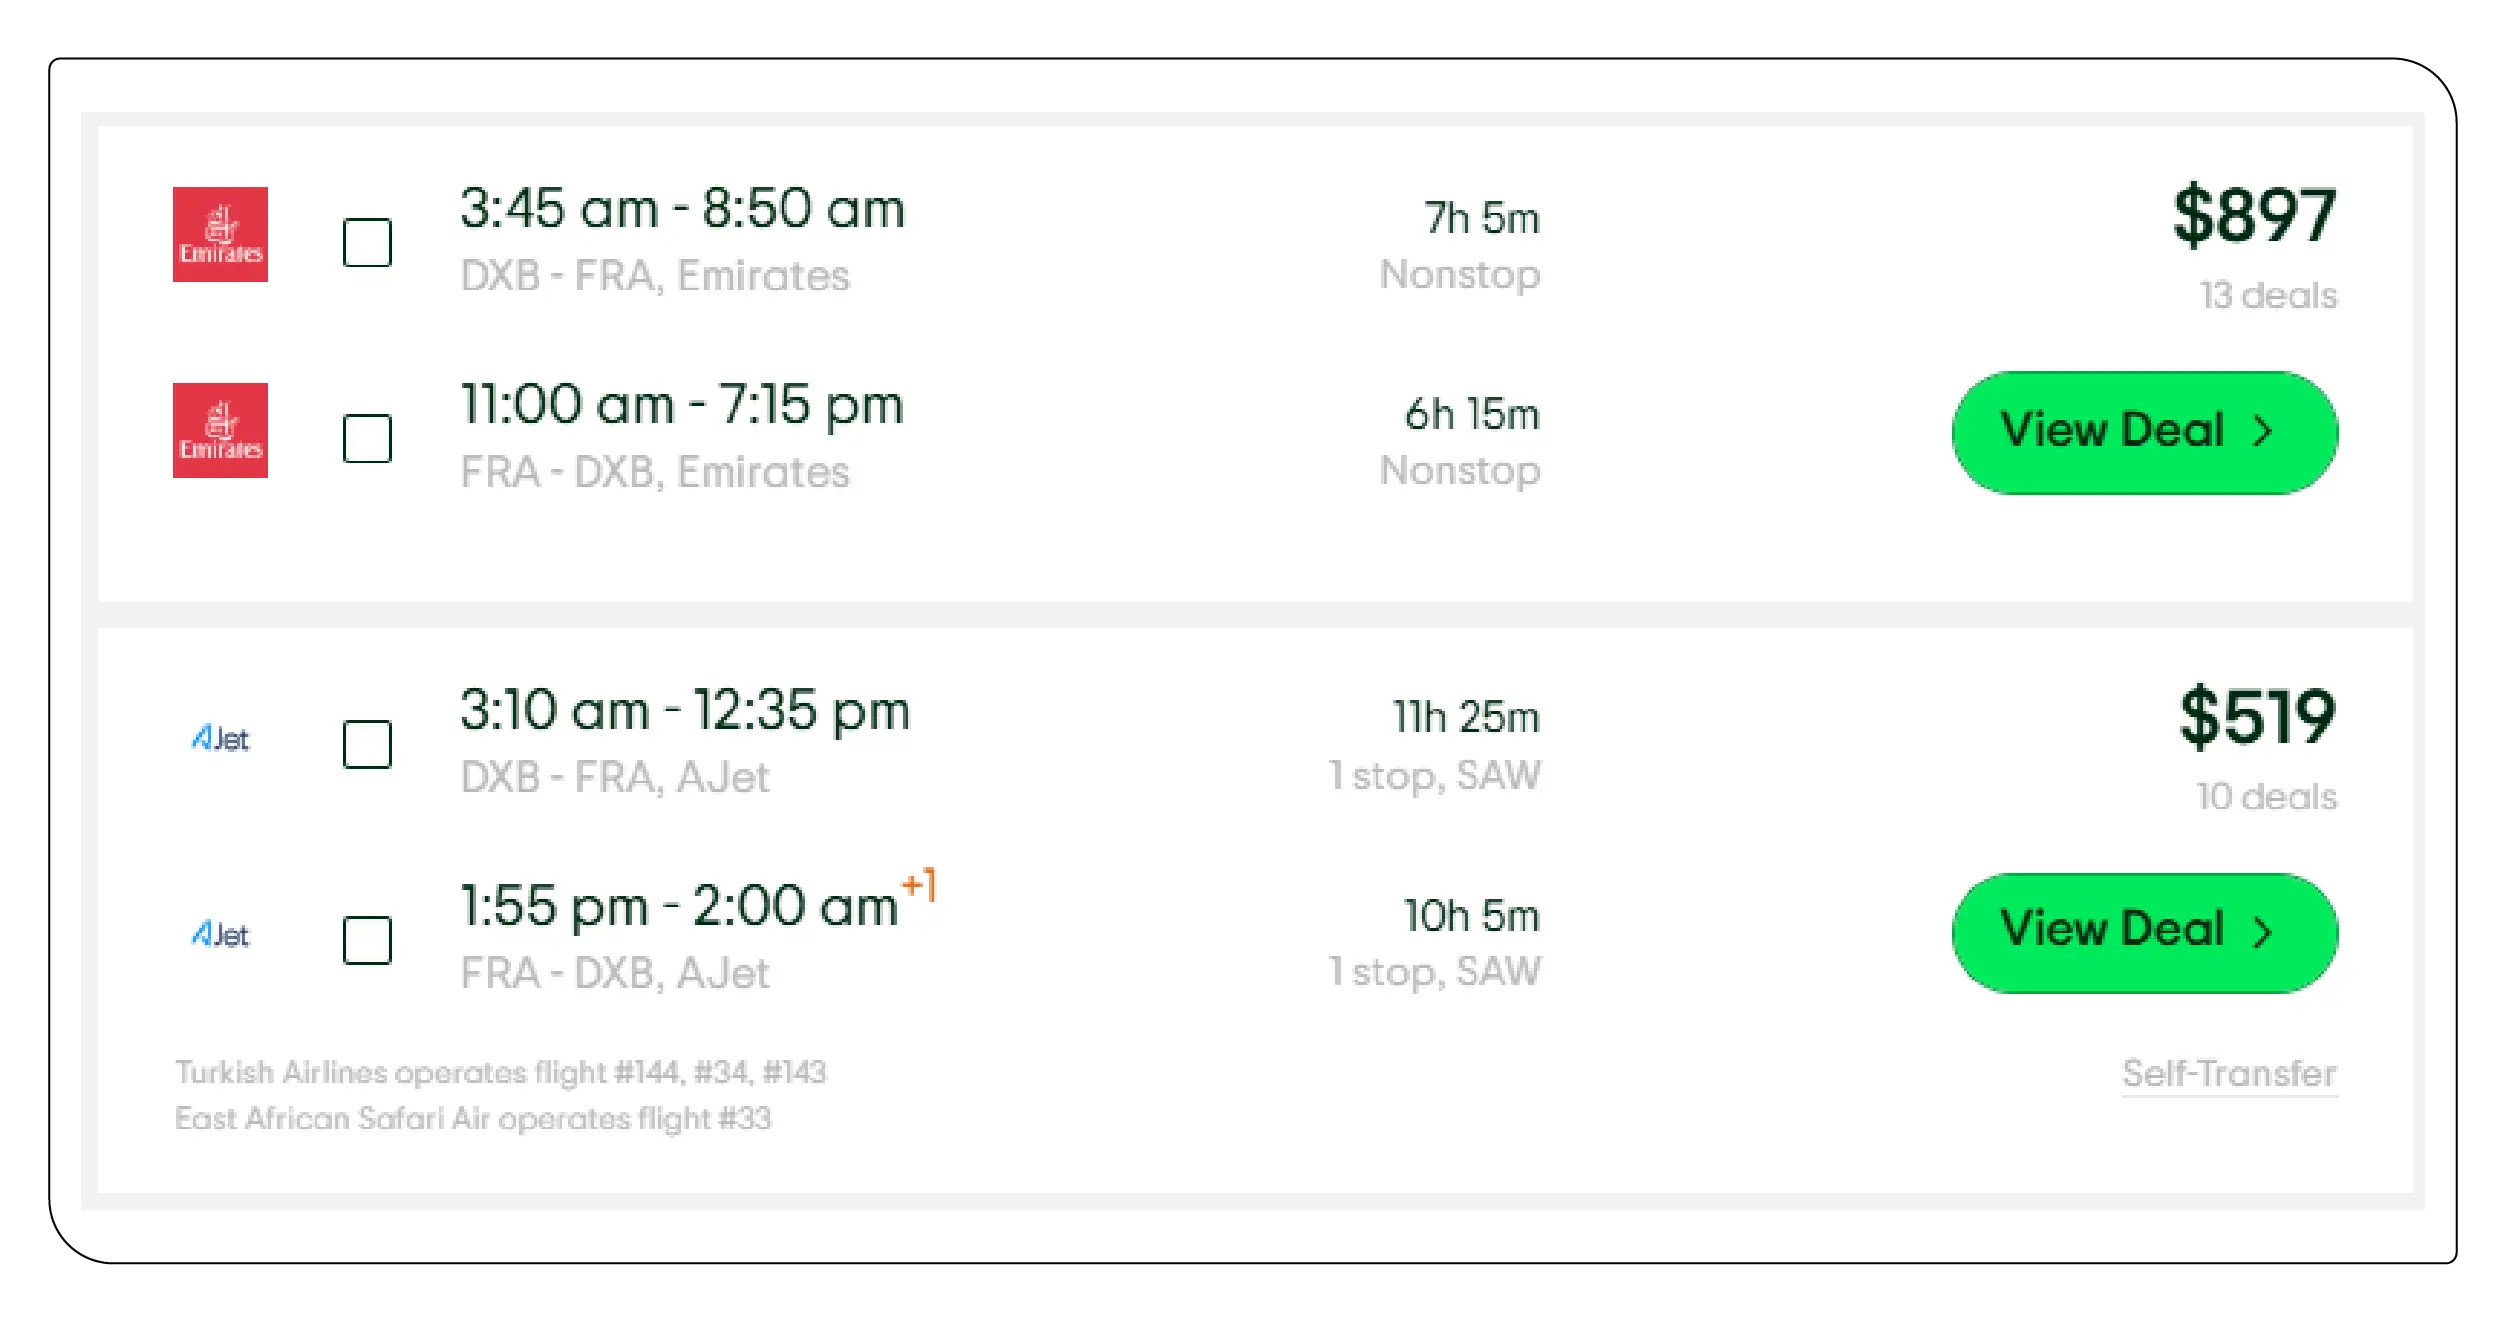The height and width of the screenshot is (1322, 2507).
Task: Click the AJet logo for the FRA - DXB flight
Action: tap(220, 935)
